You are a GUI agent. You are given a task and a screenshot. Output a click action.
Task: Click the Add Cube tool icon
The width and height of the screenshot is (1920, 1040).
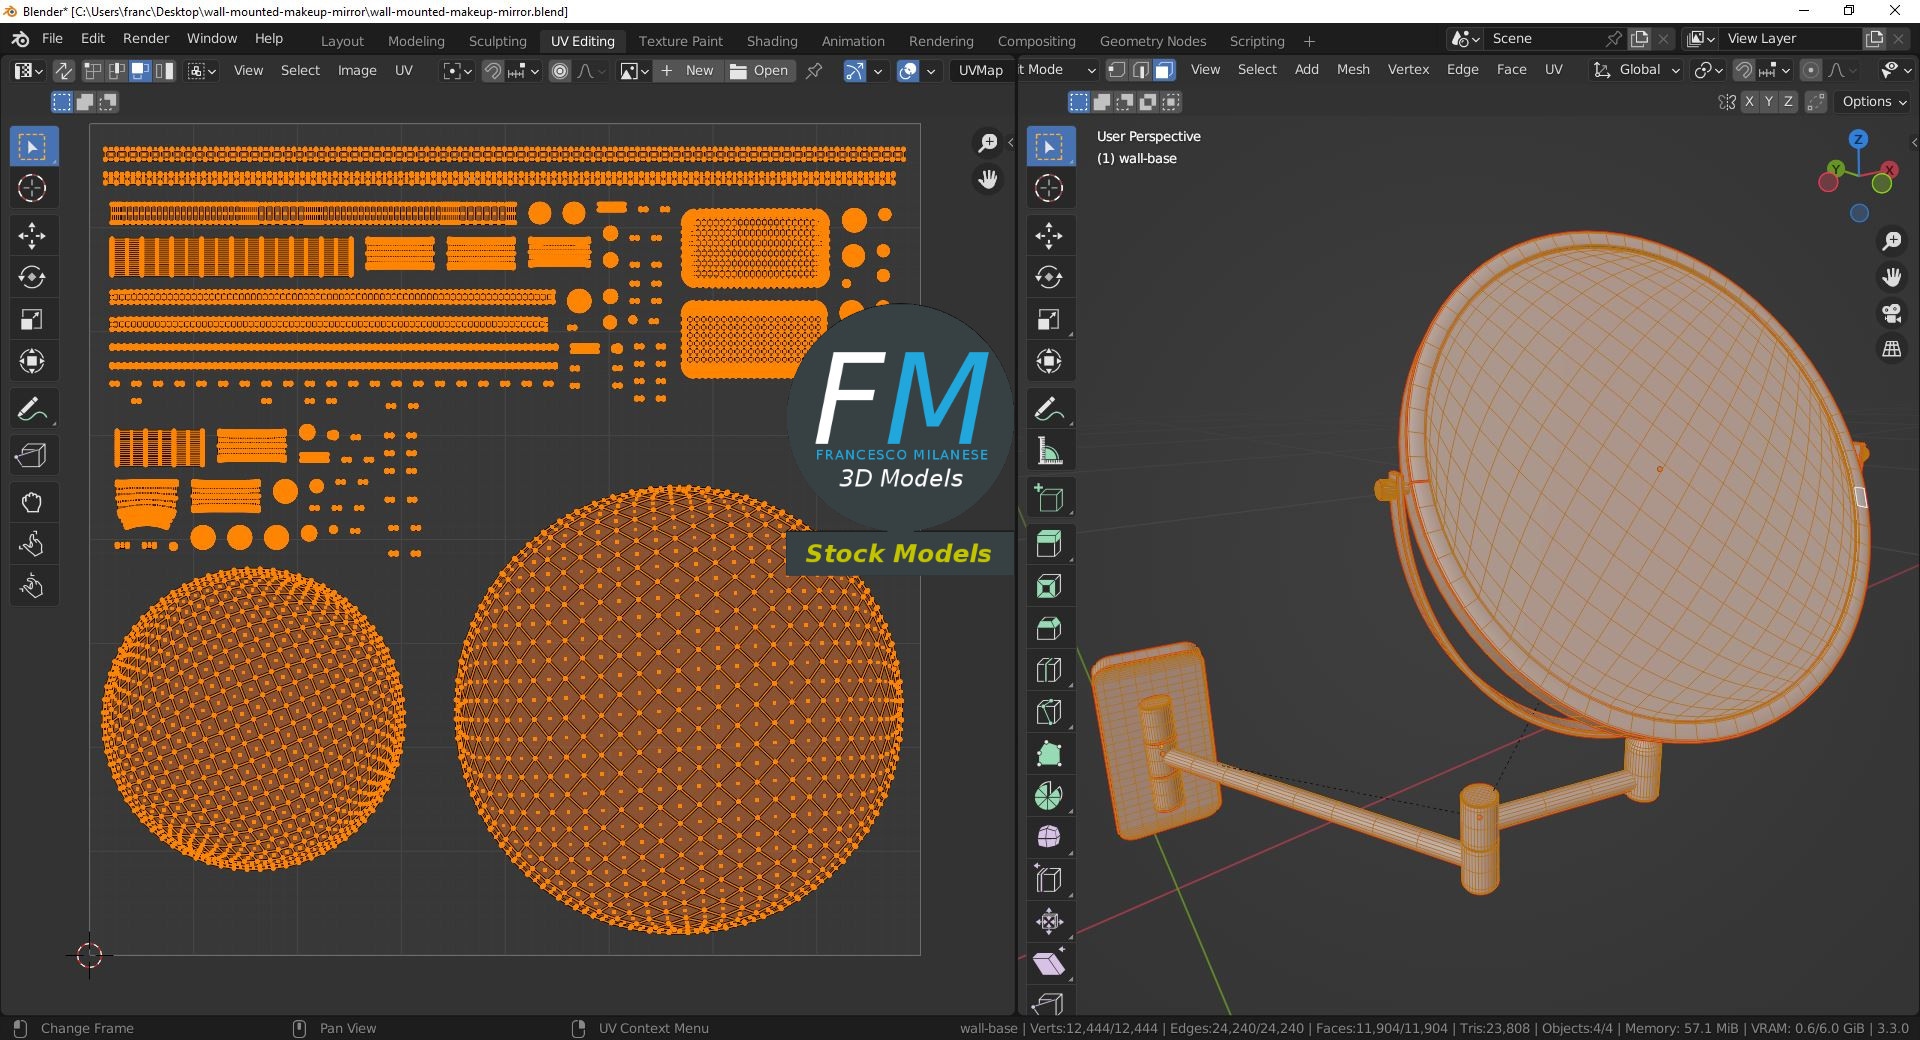(1048, 497)
